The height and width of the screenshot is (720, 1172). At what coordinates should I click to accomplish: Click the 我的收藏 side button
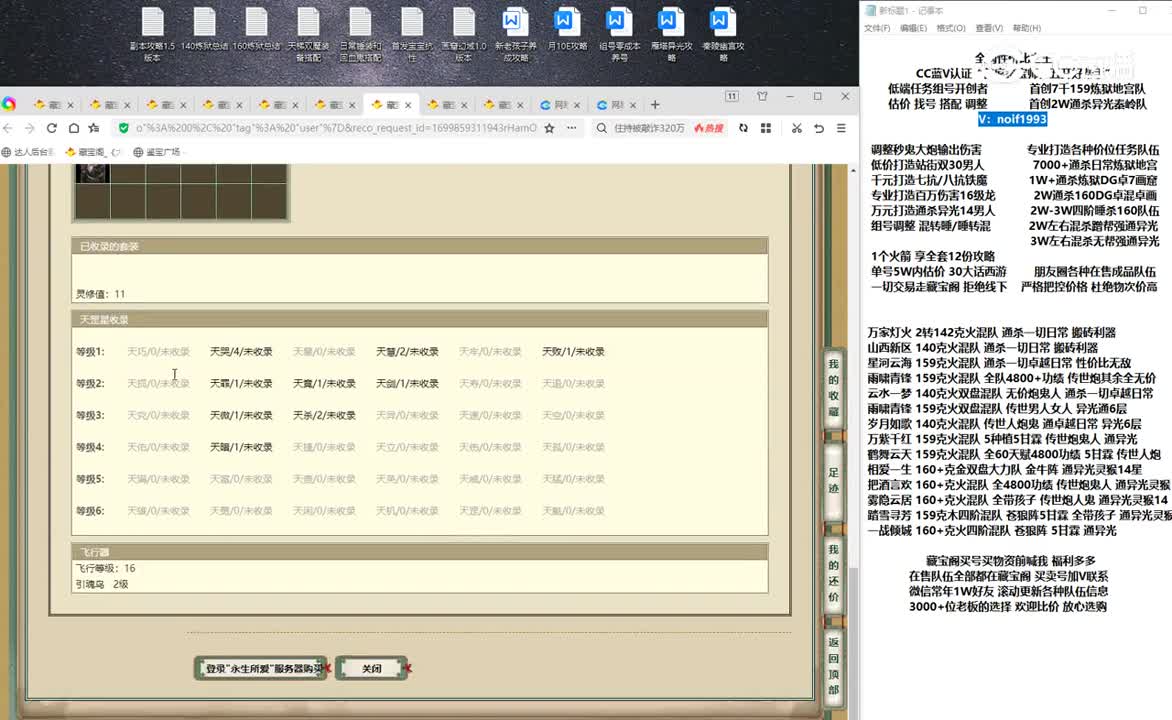[833, 387]
